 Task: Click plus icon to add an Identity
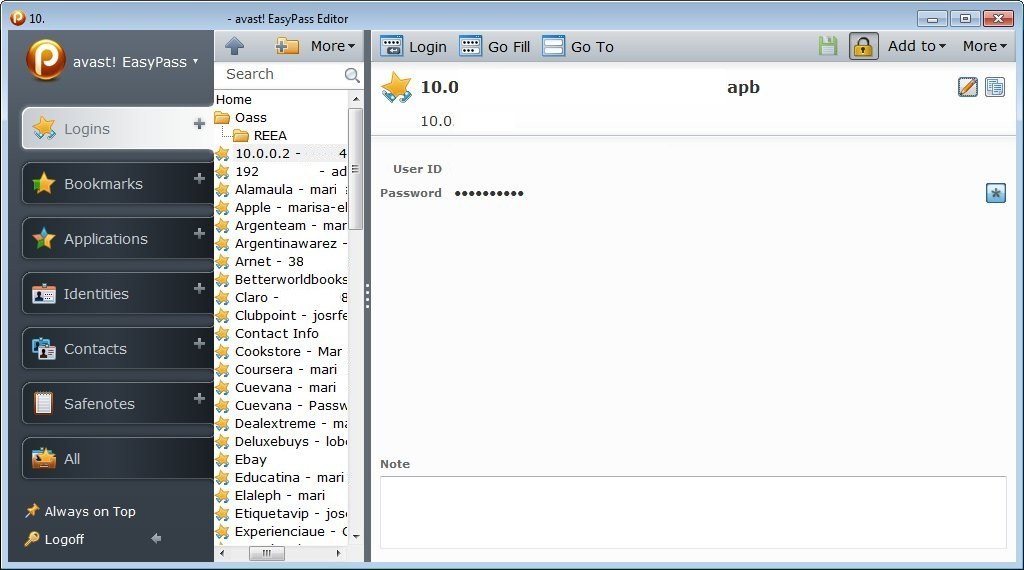199,288
